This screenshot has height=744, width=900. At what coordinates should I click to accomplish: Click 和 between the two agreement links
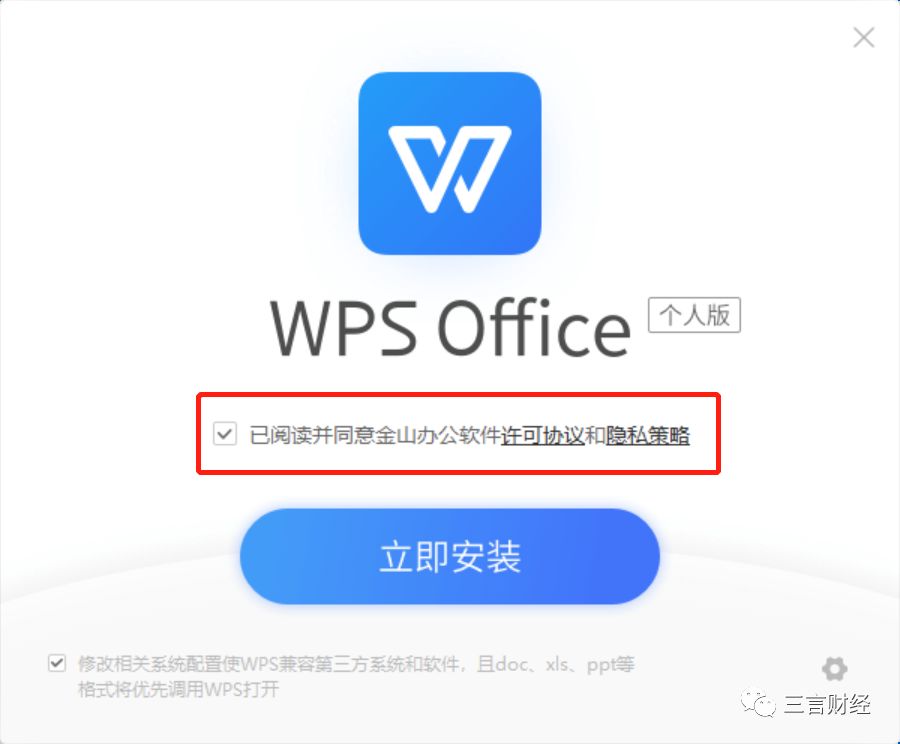tap(595, 436)
